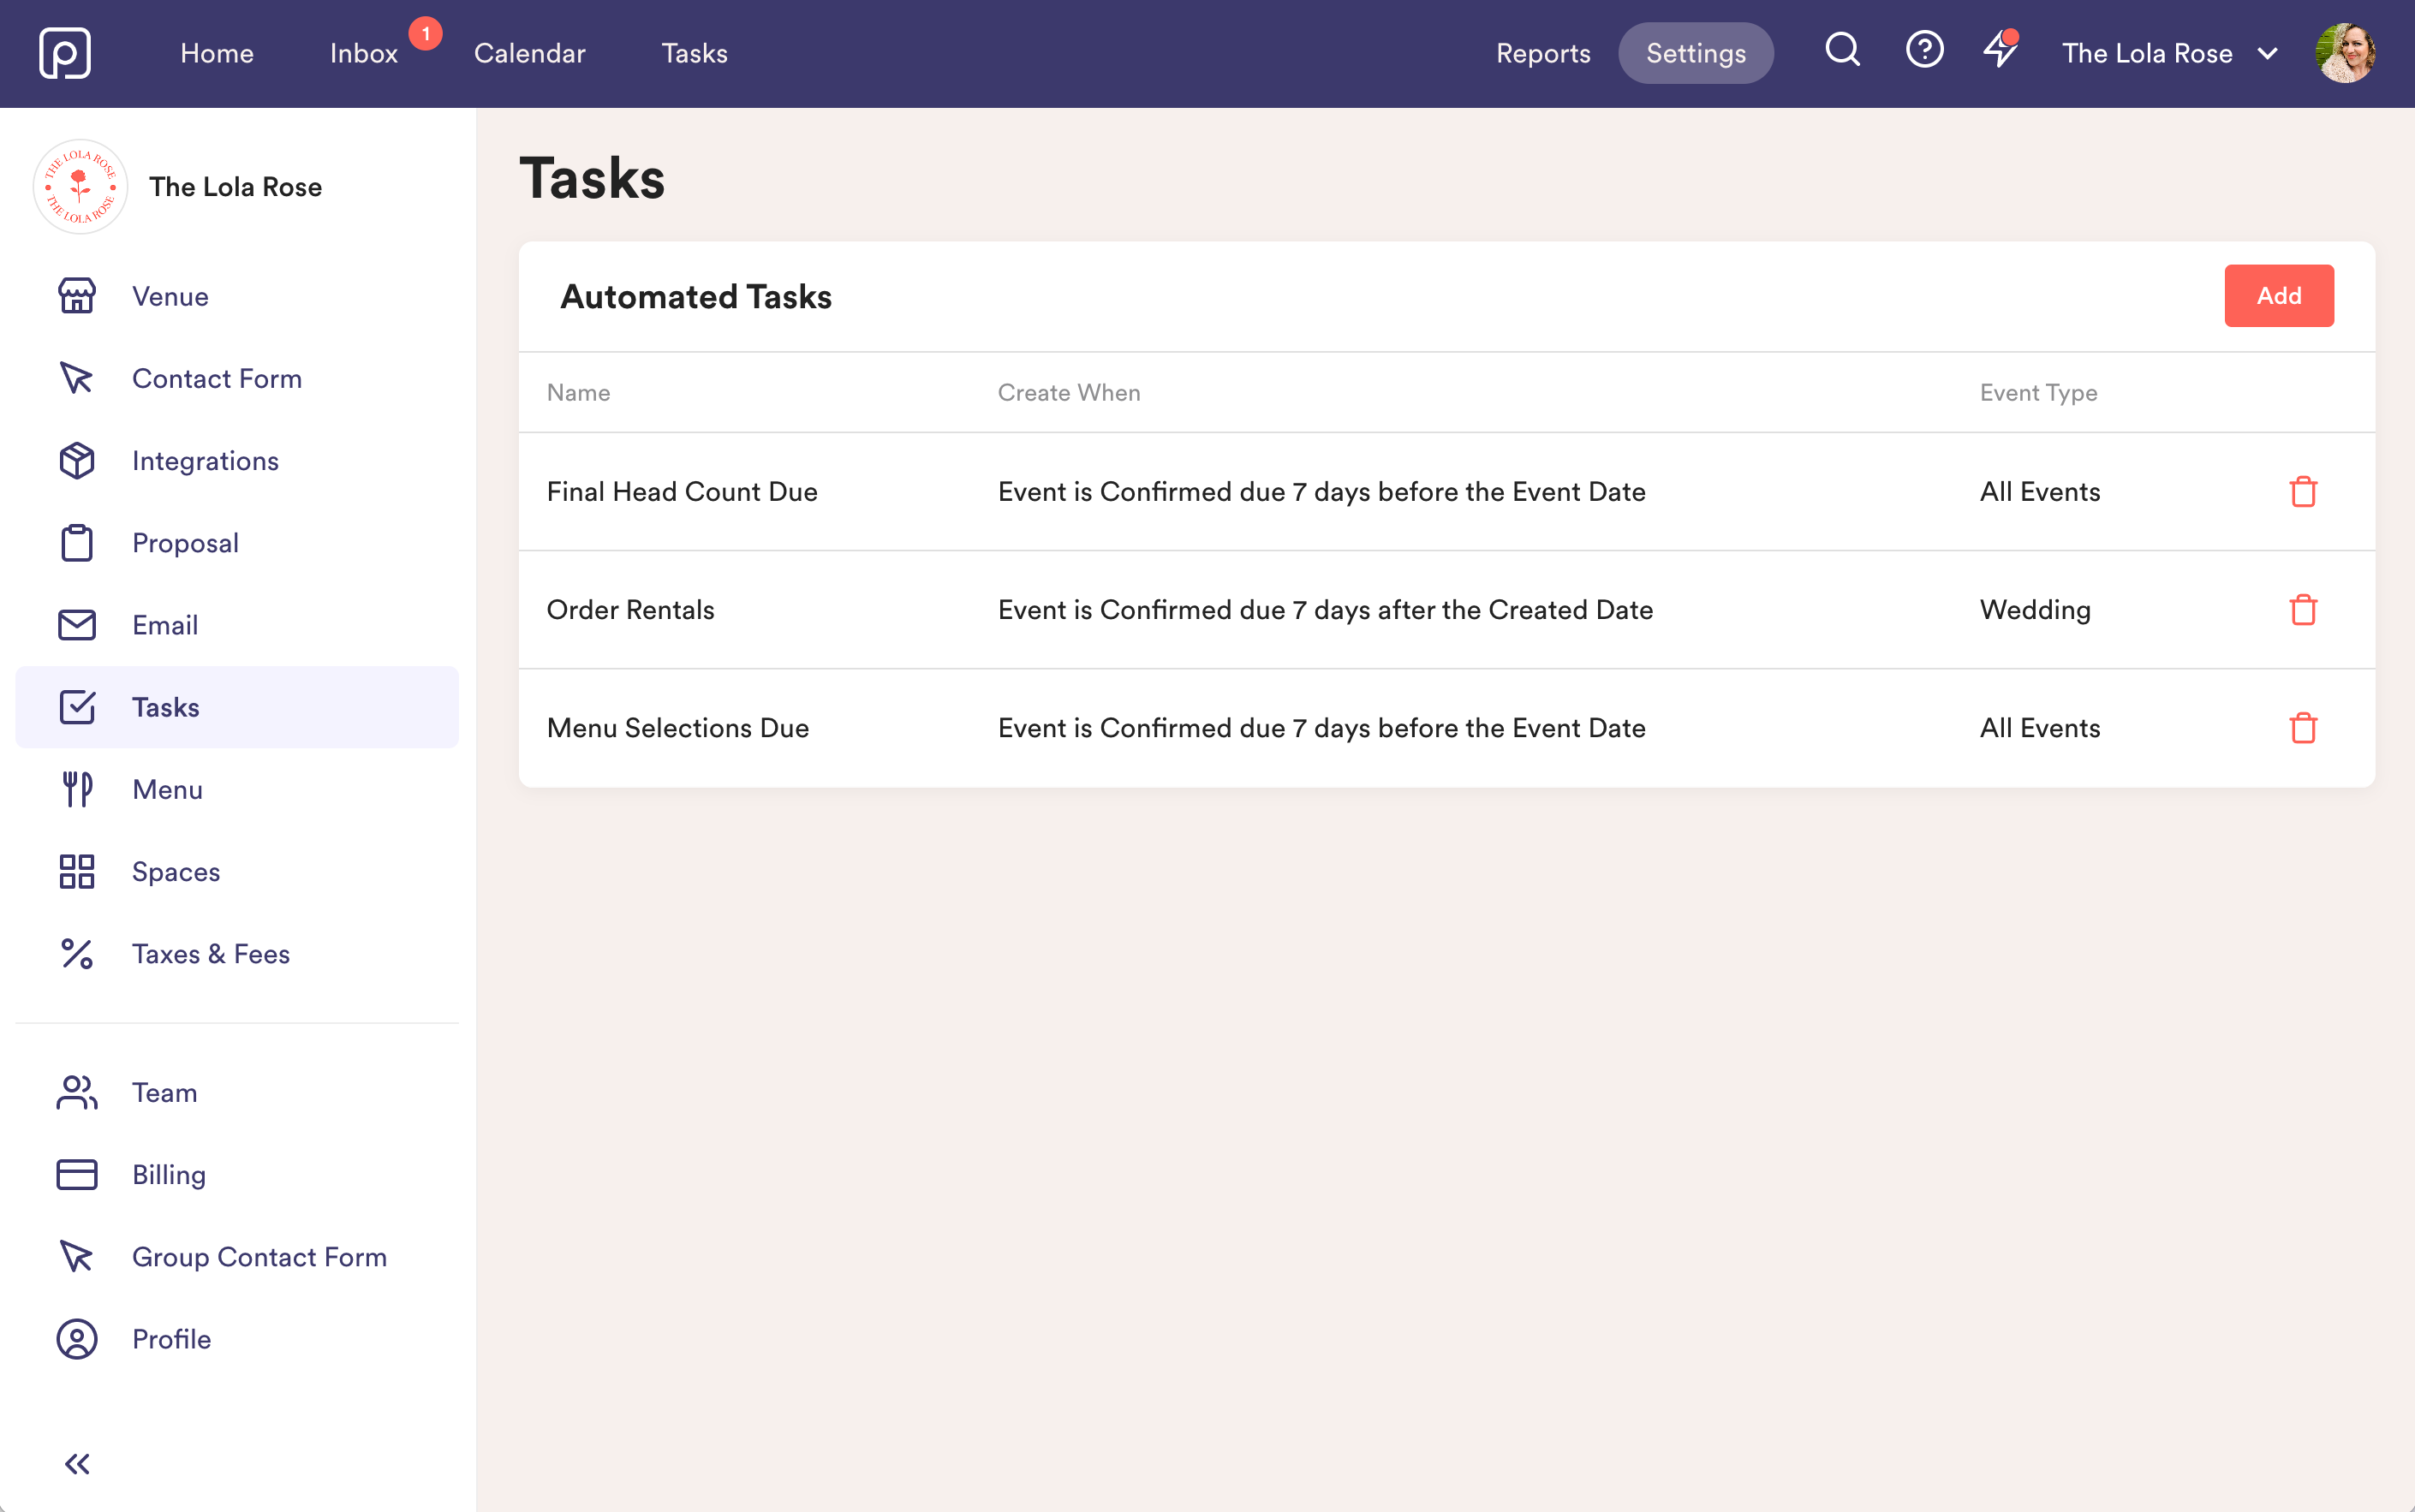
Task: Click the app logo in top bar
Action: click(x=65, y=53)
